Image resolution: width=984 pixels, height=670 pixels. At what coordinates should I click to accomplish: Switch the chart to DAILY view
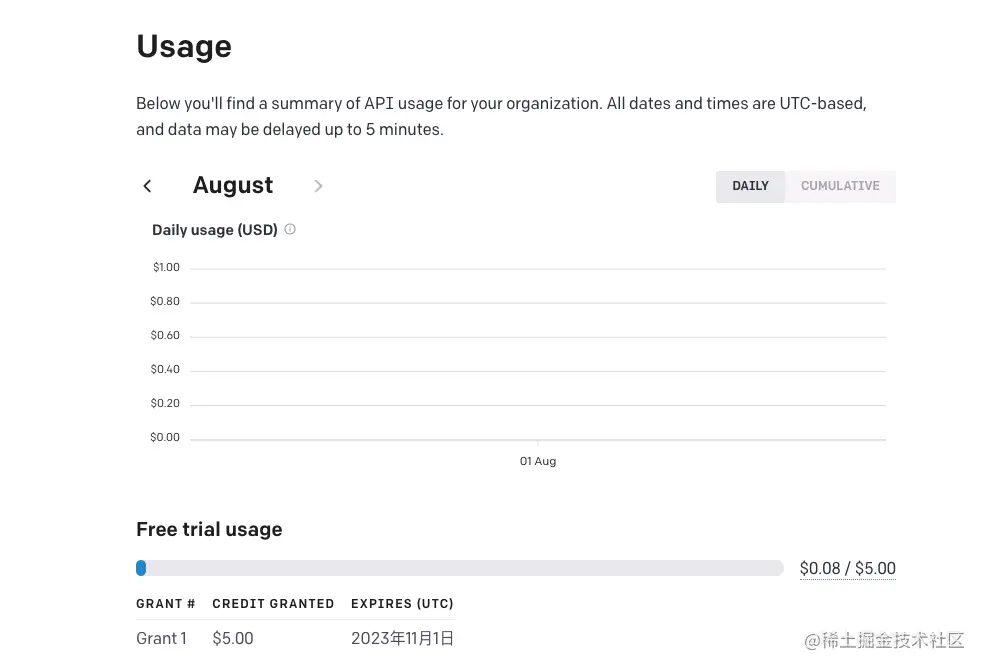750,186
